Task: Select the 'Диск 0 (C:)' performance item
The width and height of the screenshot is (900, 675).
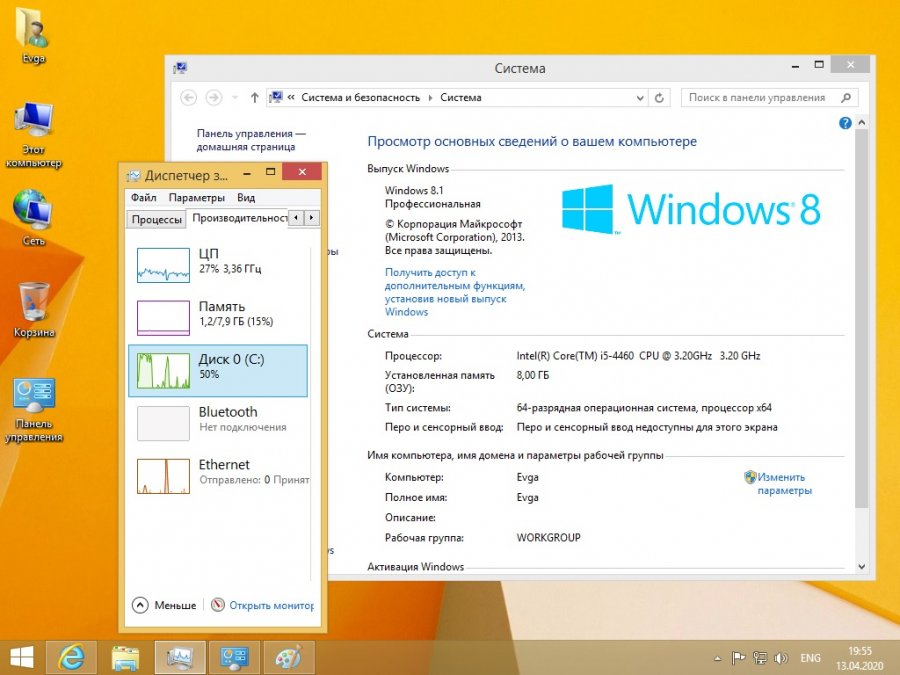Action: [218, 370]
